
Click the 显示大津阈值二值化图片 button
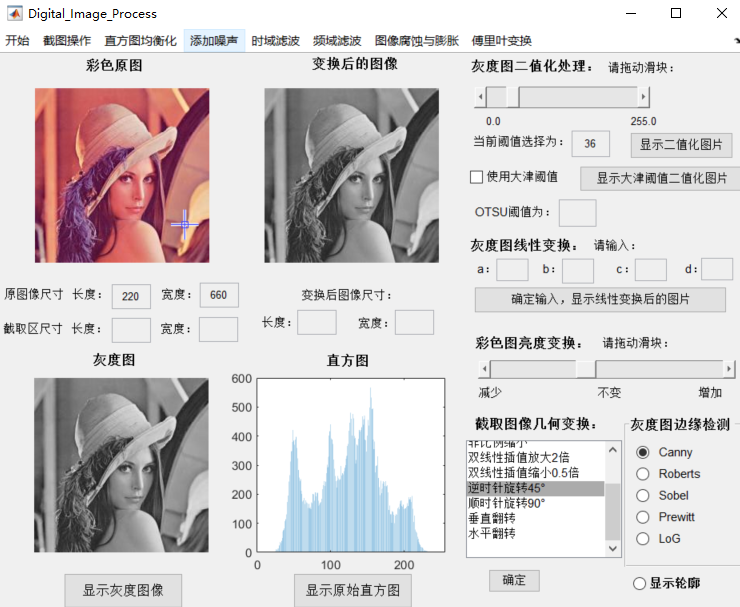(x=661, y=178)
